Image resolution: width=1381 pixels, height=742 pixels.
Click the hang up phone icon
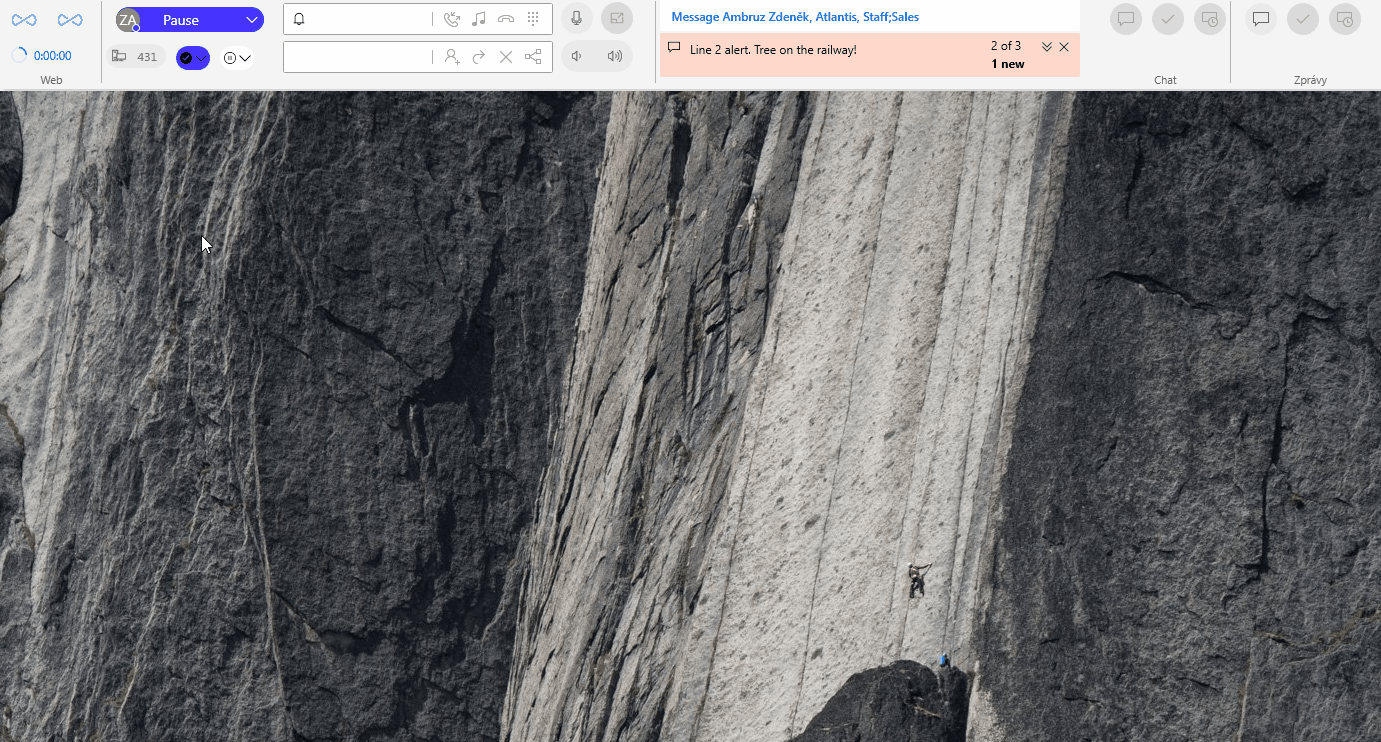coord(506,19)
